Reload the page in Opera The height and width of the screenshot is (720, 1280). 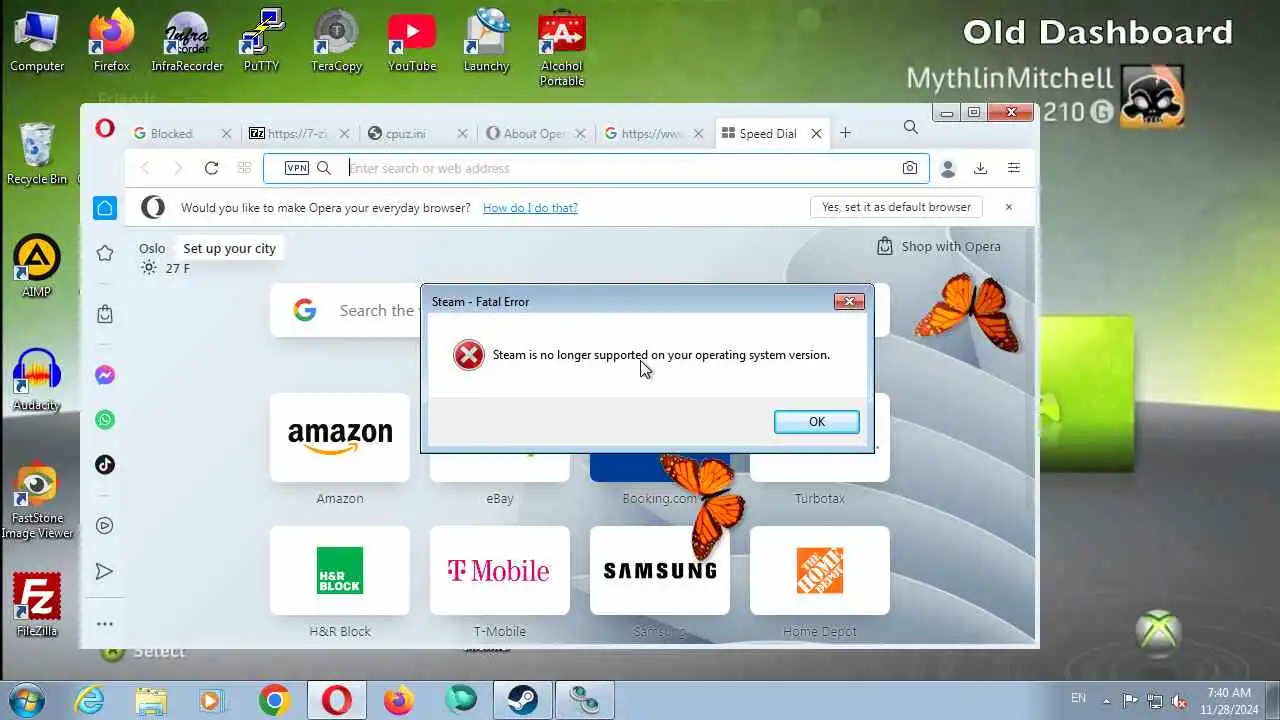coord(211,168)
